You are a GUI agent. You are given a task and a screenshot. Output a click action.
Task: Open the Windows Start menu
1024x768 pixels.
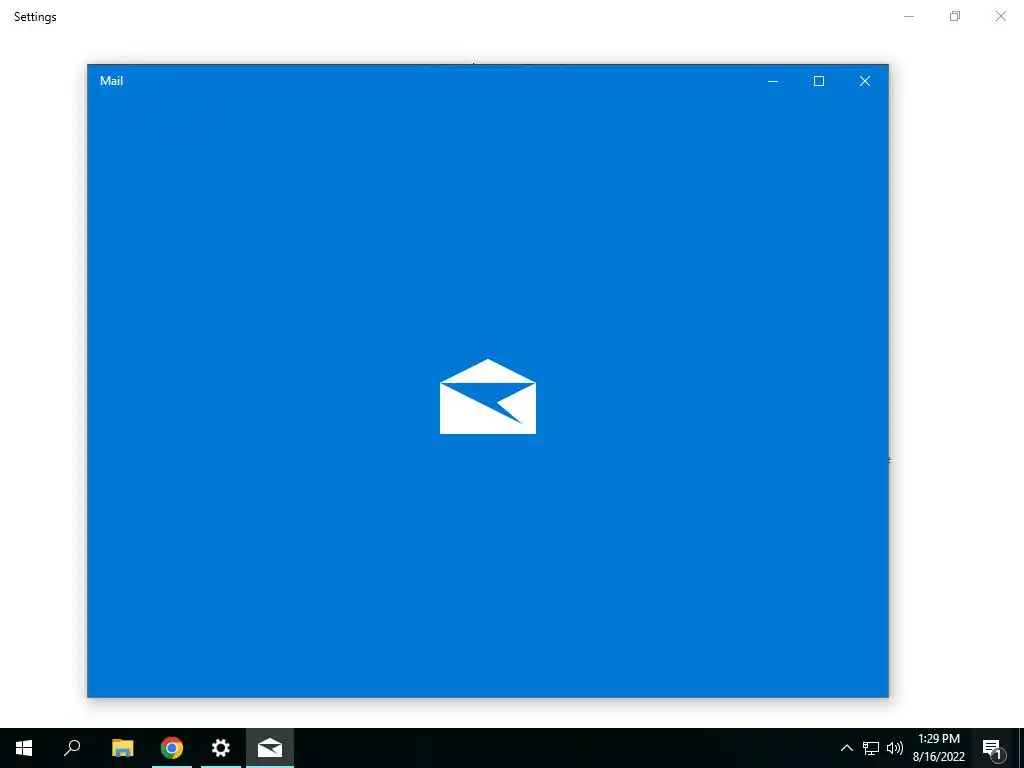point(24,748)
